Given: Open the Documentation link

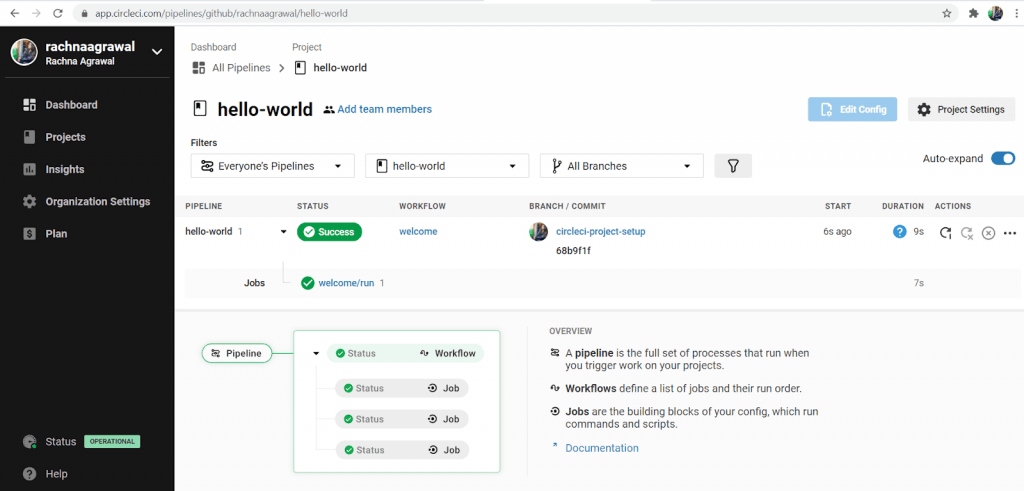Looking at the screenshot, I should click(x=601, y=448).
